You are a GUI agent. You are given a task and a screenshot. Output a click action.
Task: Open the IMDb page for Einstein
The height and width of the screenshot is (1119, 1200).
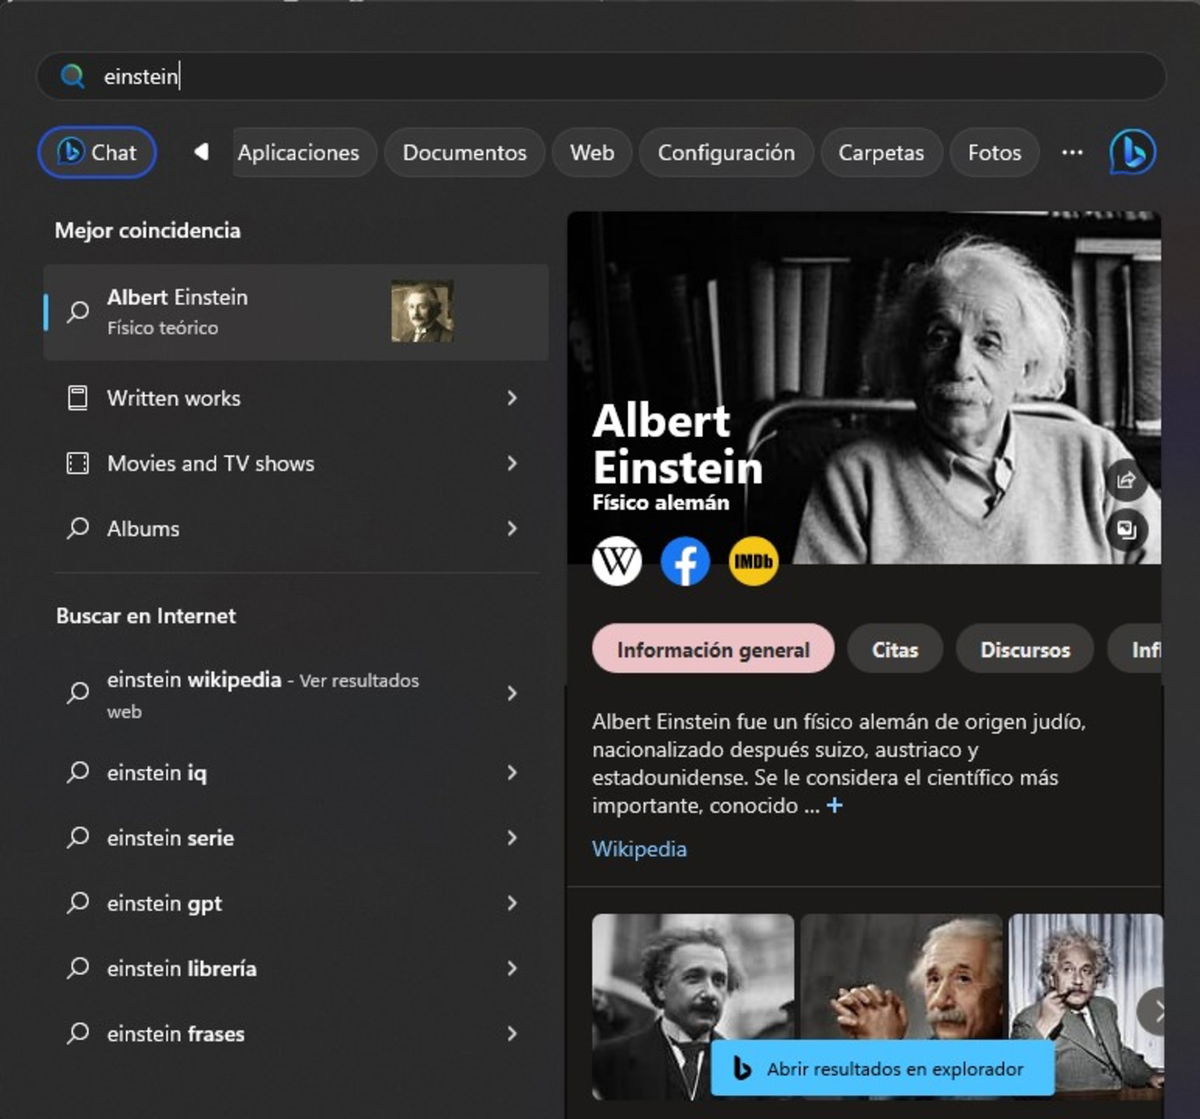(x=753, y=561)
